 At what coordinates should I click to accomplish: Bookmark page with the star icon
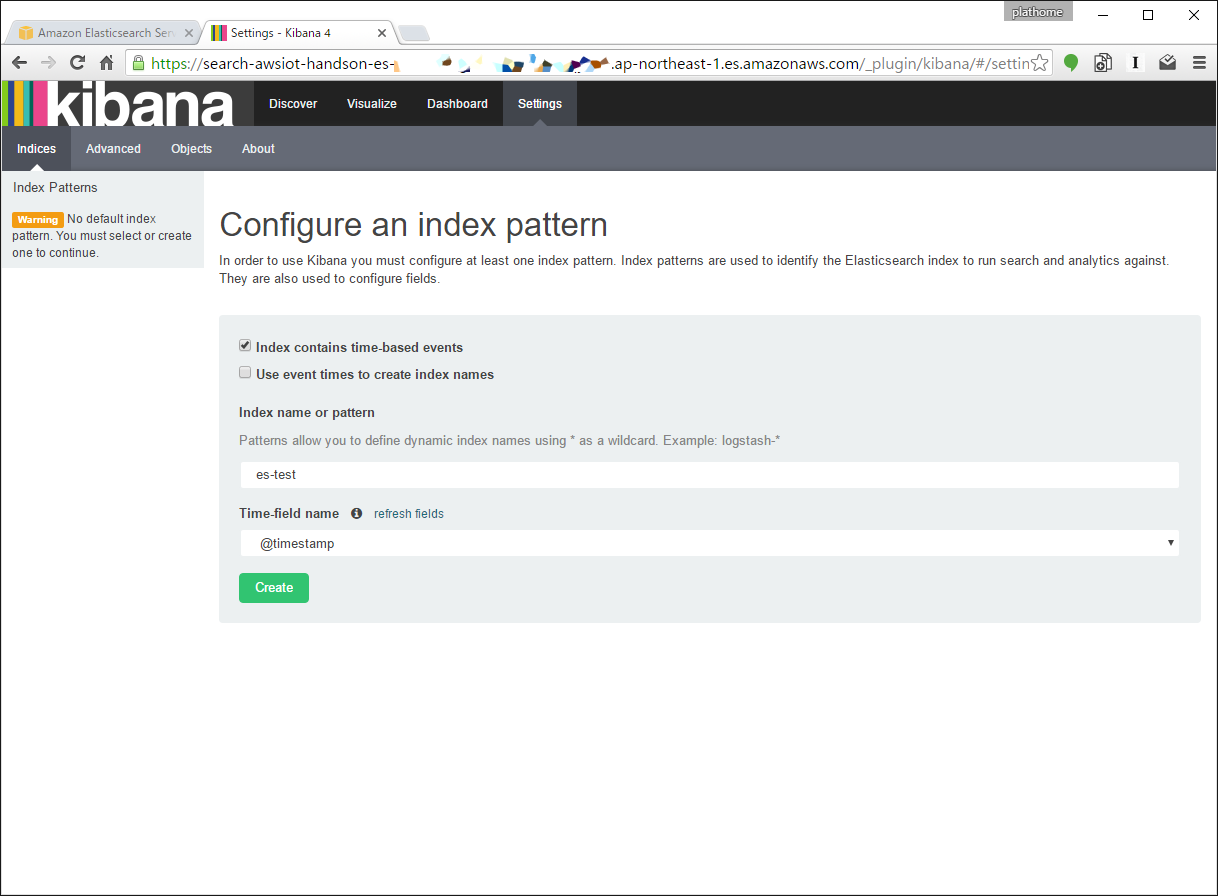(x=1040, y=63)
